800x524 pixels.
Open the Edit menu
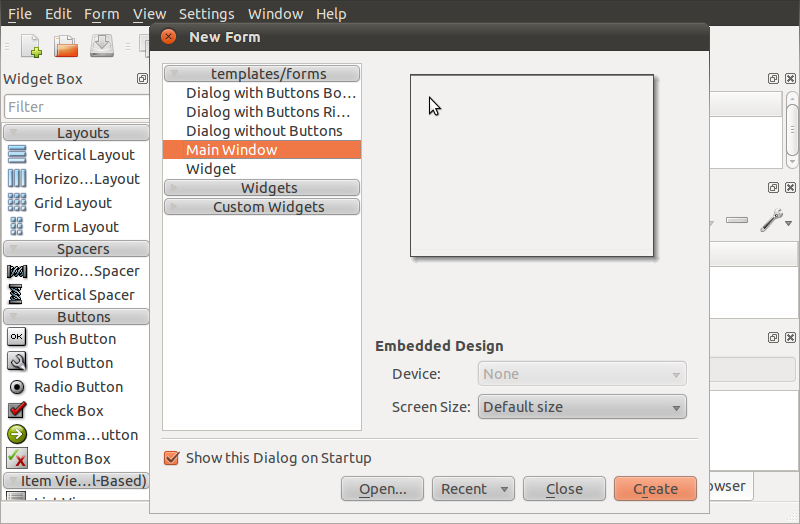(x=58, y=14)
